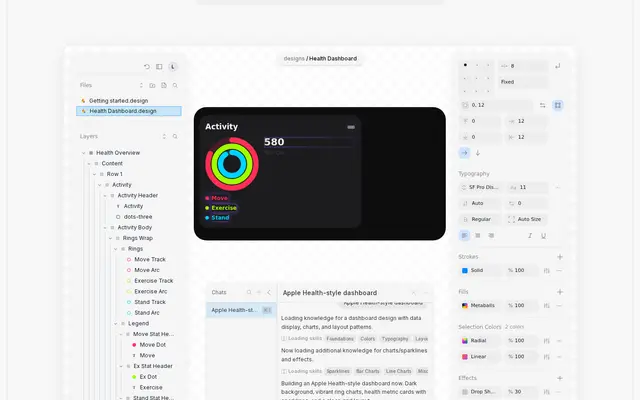The width and height of the screenshot is (640, 400).
Task: Collapse the Content layer chevron
Action: [89, 163]
